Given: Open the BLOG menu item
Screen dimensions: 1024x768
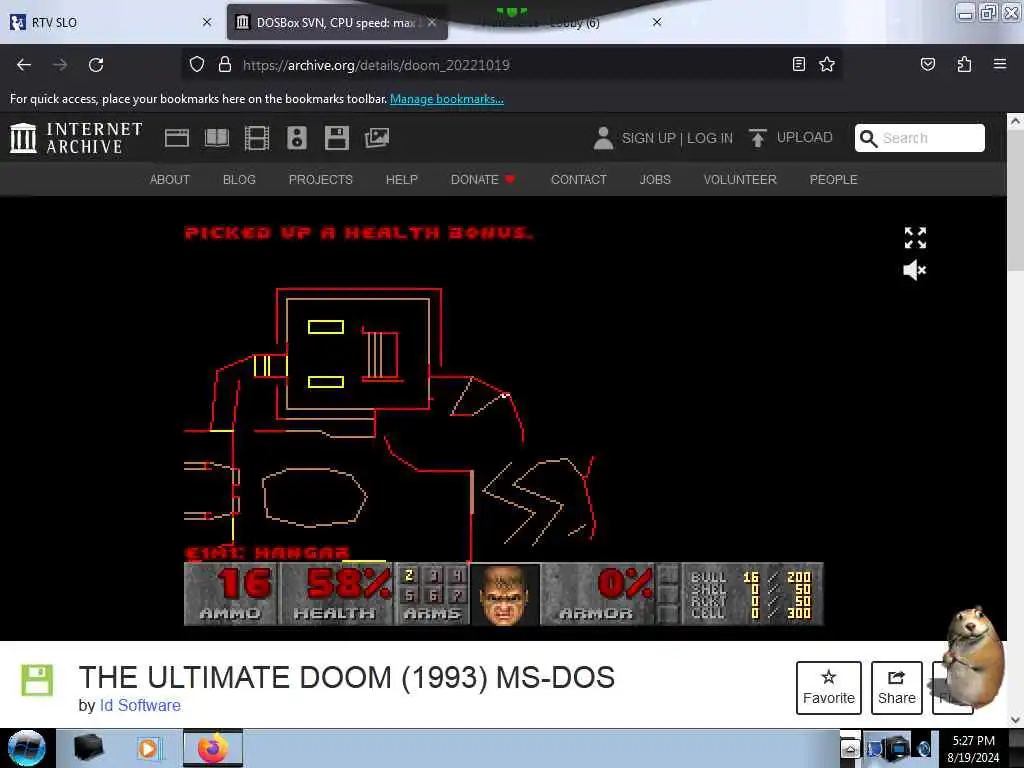Looking at the screenshot, I should 239,180.
